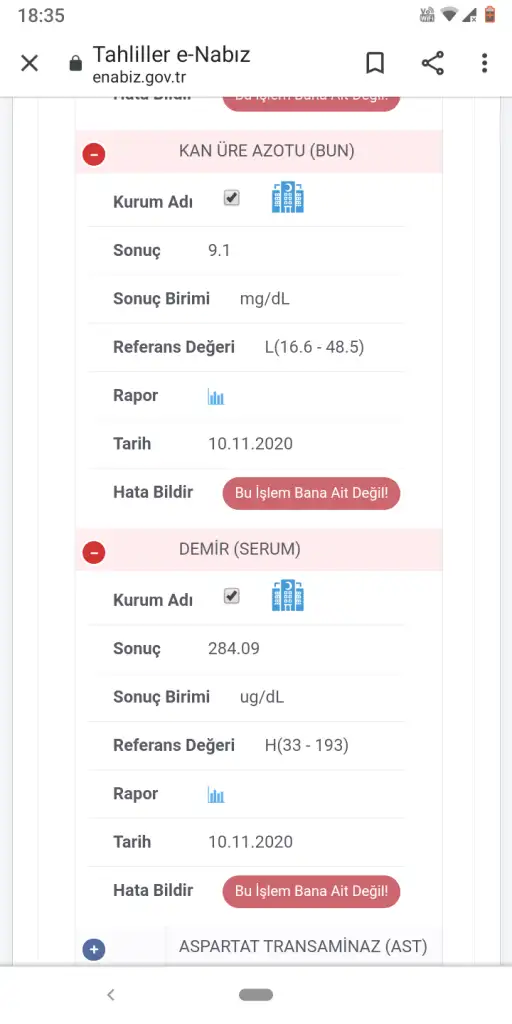Open hospital icon under DEMİR (SERUM)
Screen dimensions: 512x1024
[x=288, y=596]
